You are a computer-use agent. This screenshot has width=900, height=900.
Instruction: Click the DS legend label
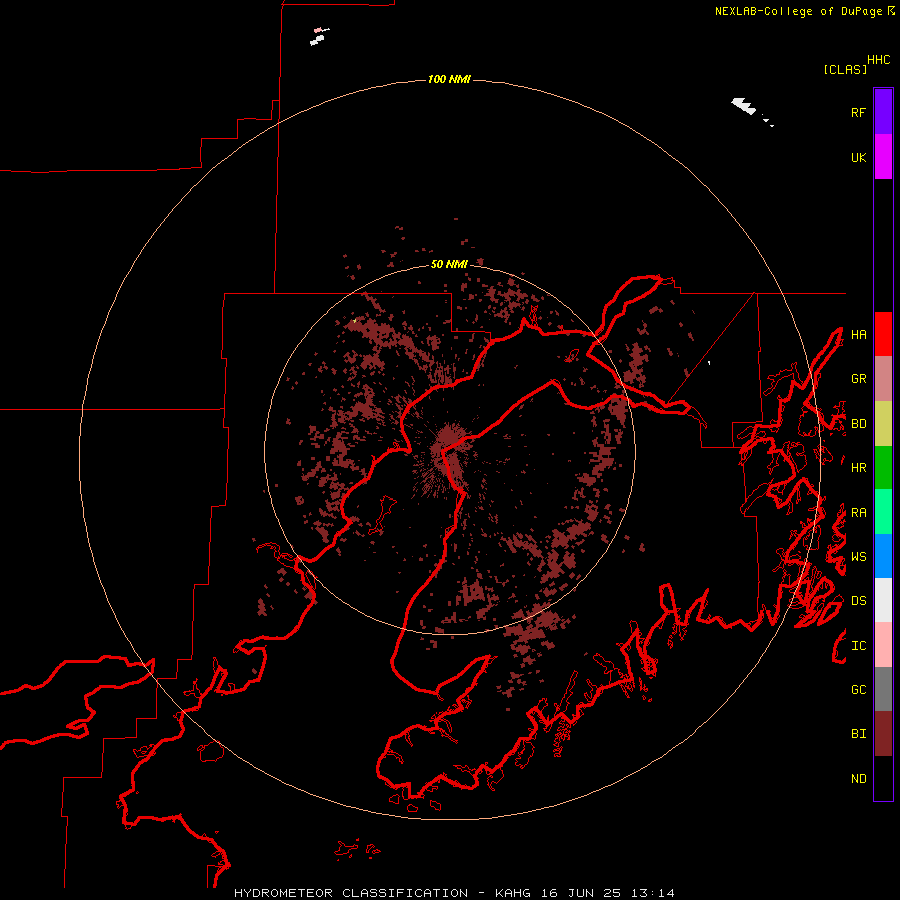pos(858,601)
